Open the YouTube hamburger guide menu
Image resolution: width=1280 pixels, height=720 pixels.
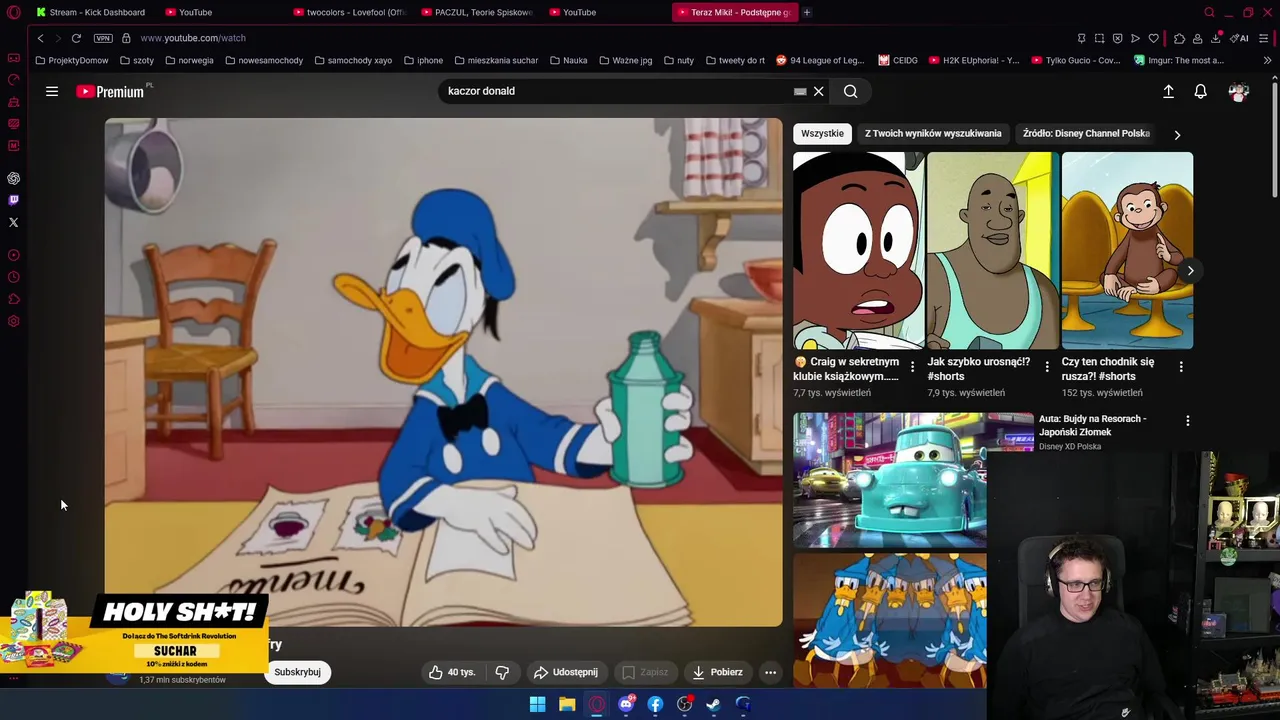coord(52,91)
